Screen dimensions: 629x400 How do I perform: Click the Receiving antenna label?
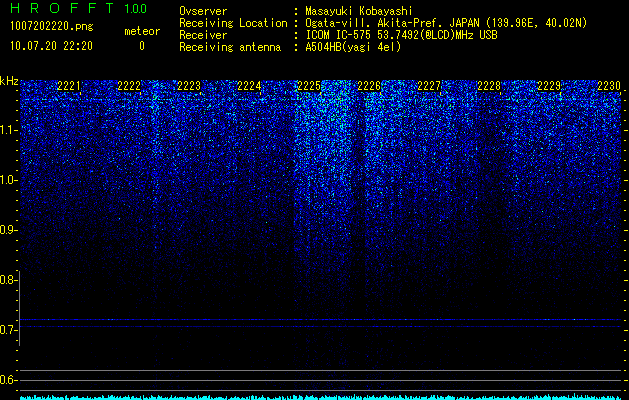230,47
